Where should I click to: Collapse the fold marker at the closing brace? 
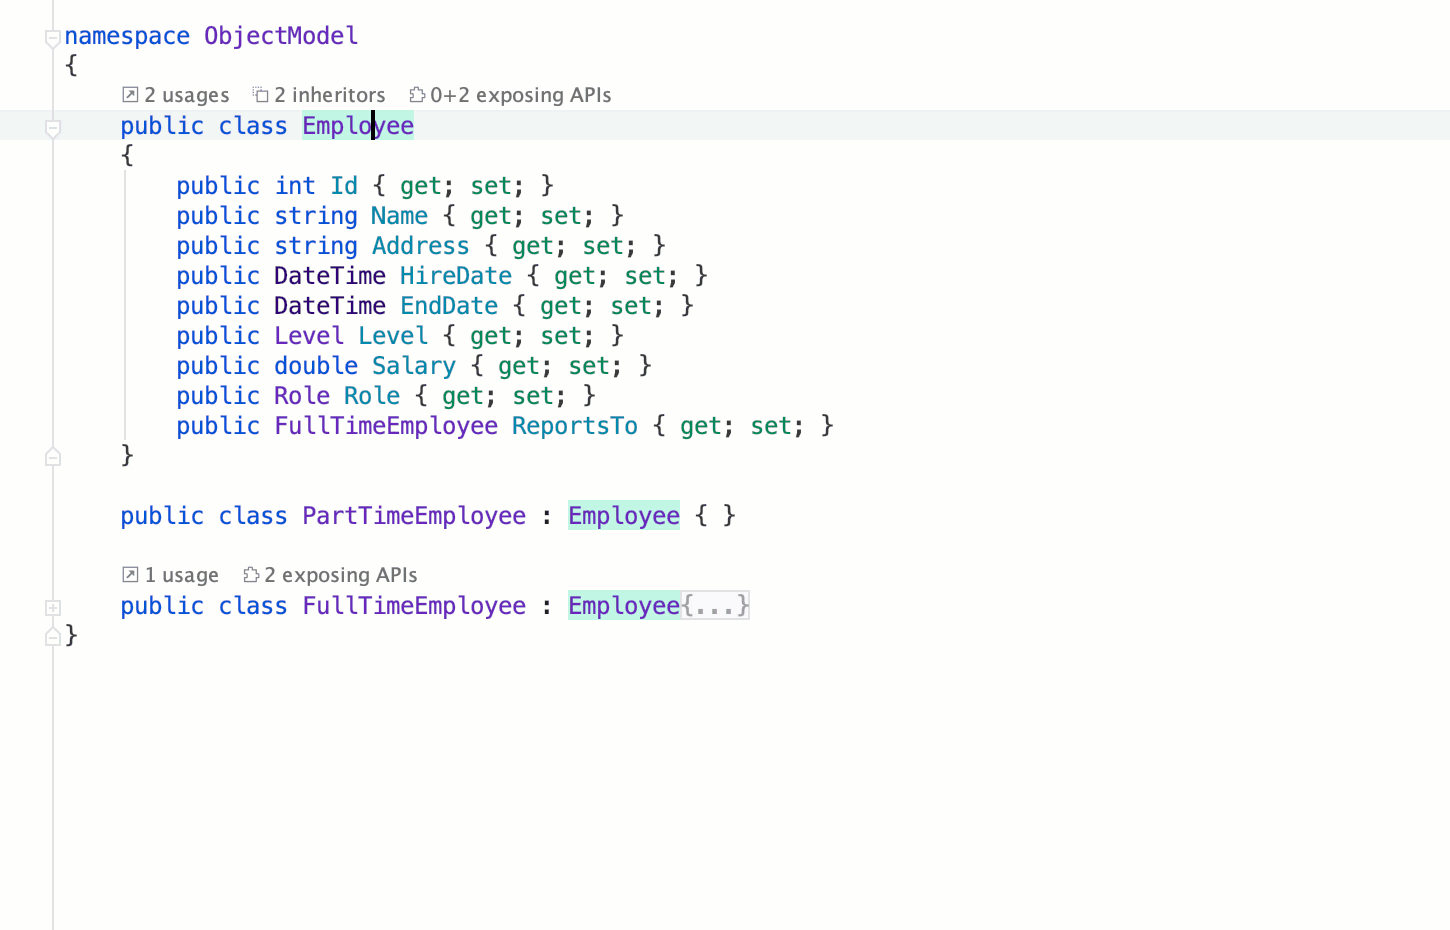(x=52, y=635)
